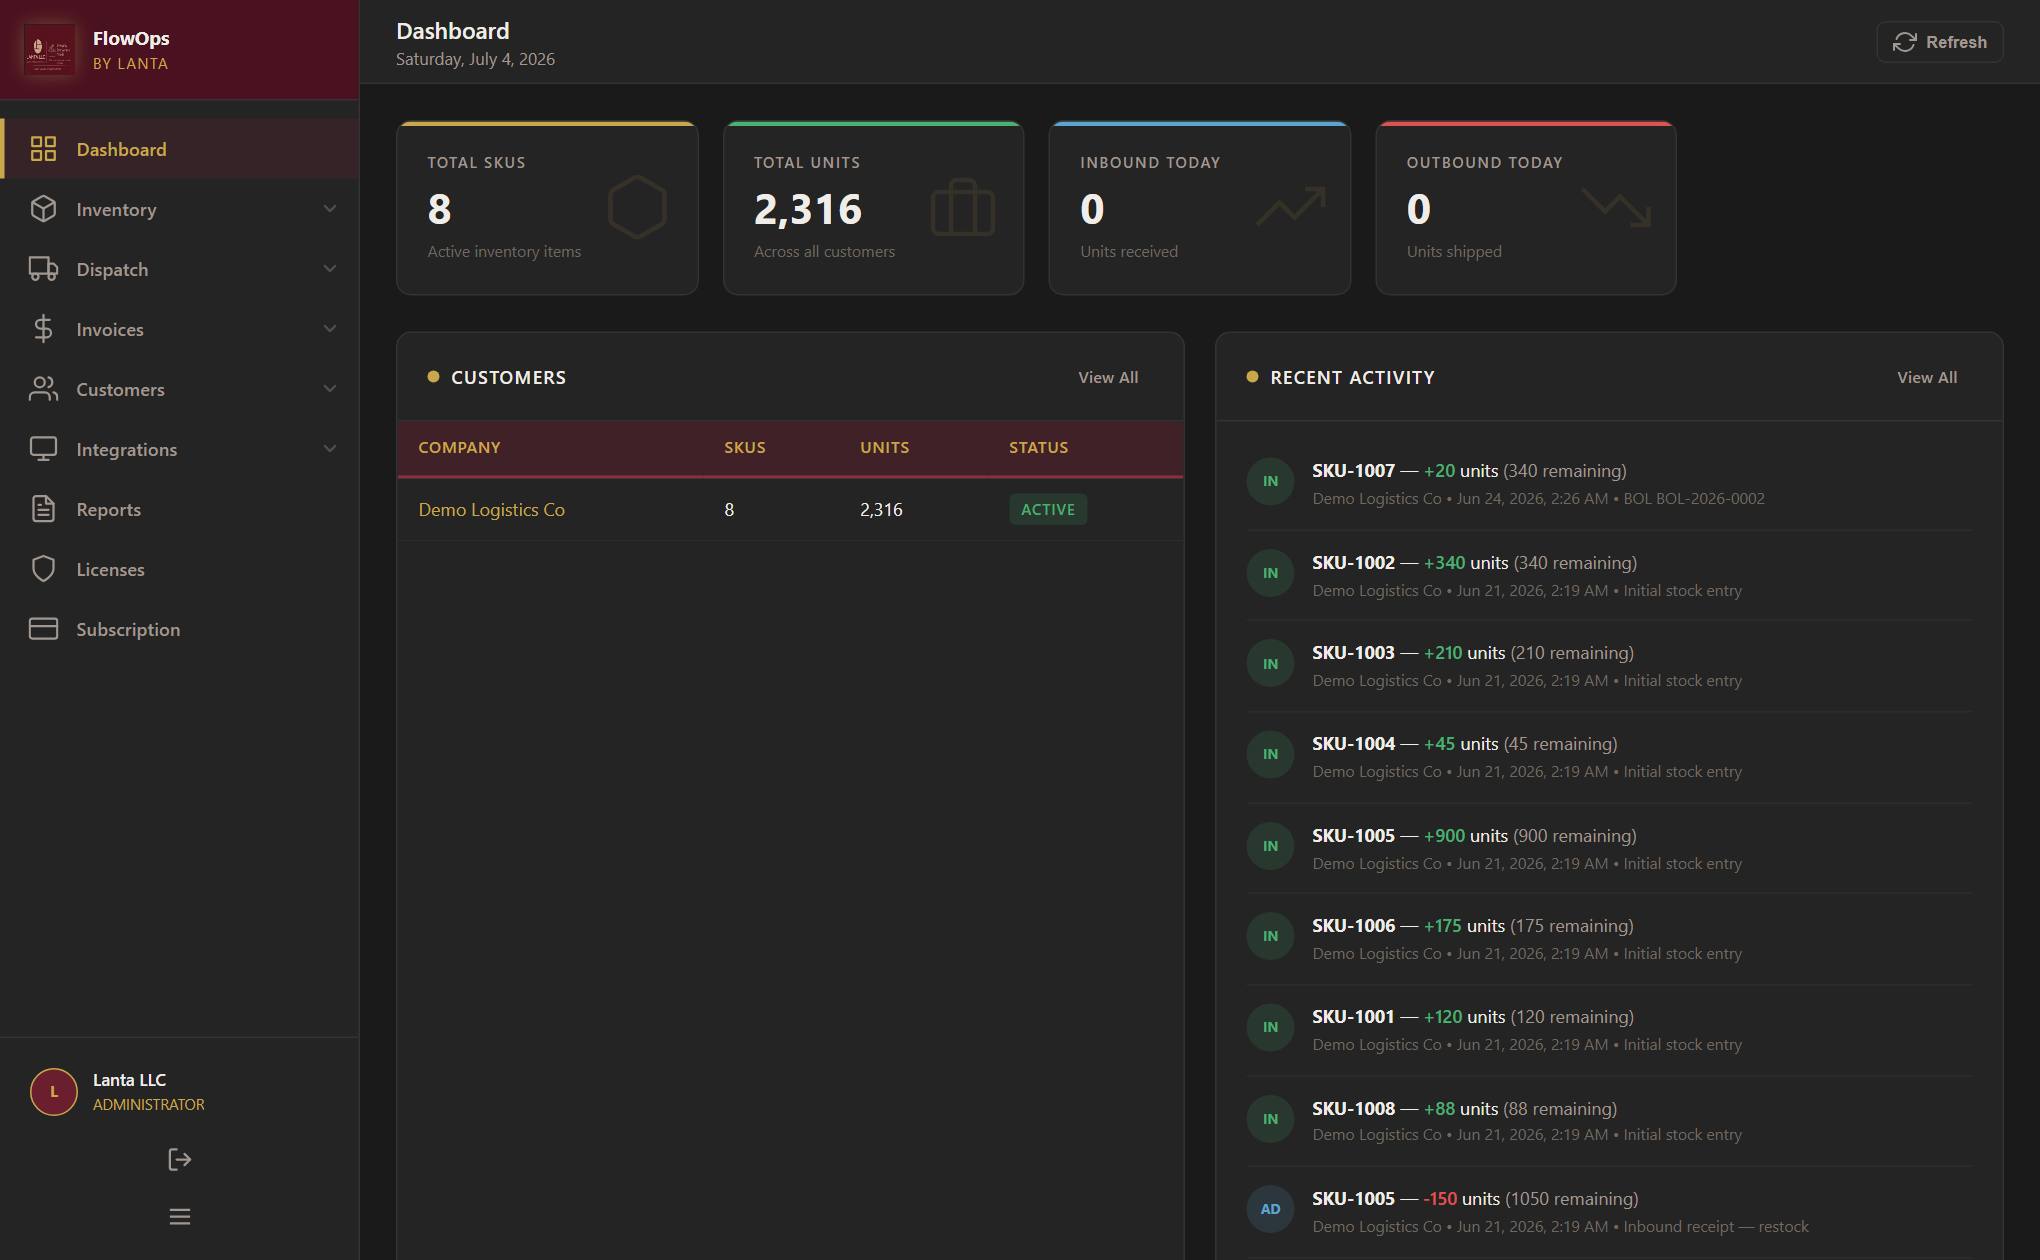Click the Units shipped caption

(x=1454, y=251)
